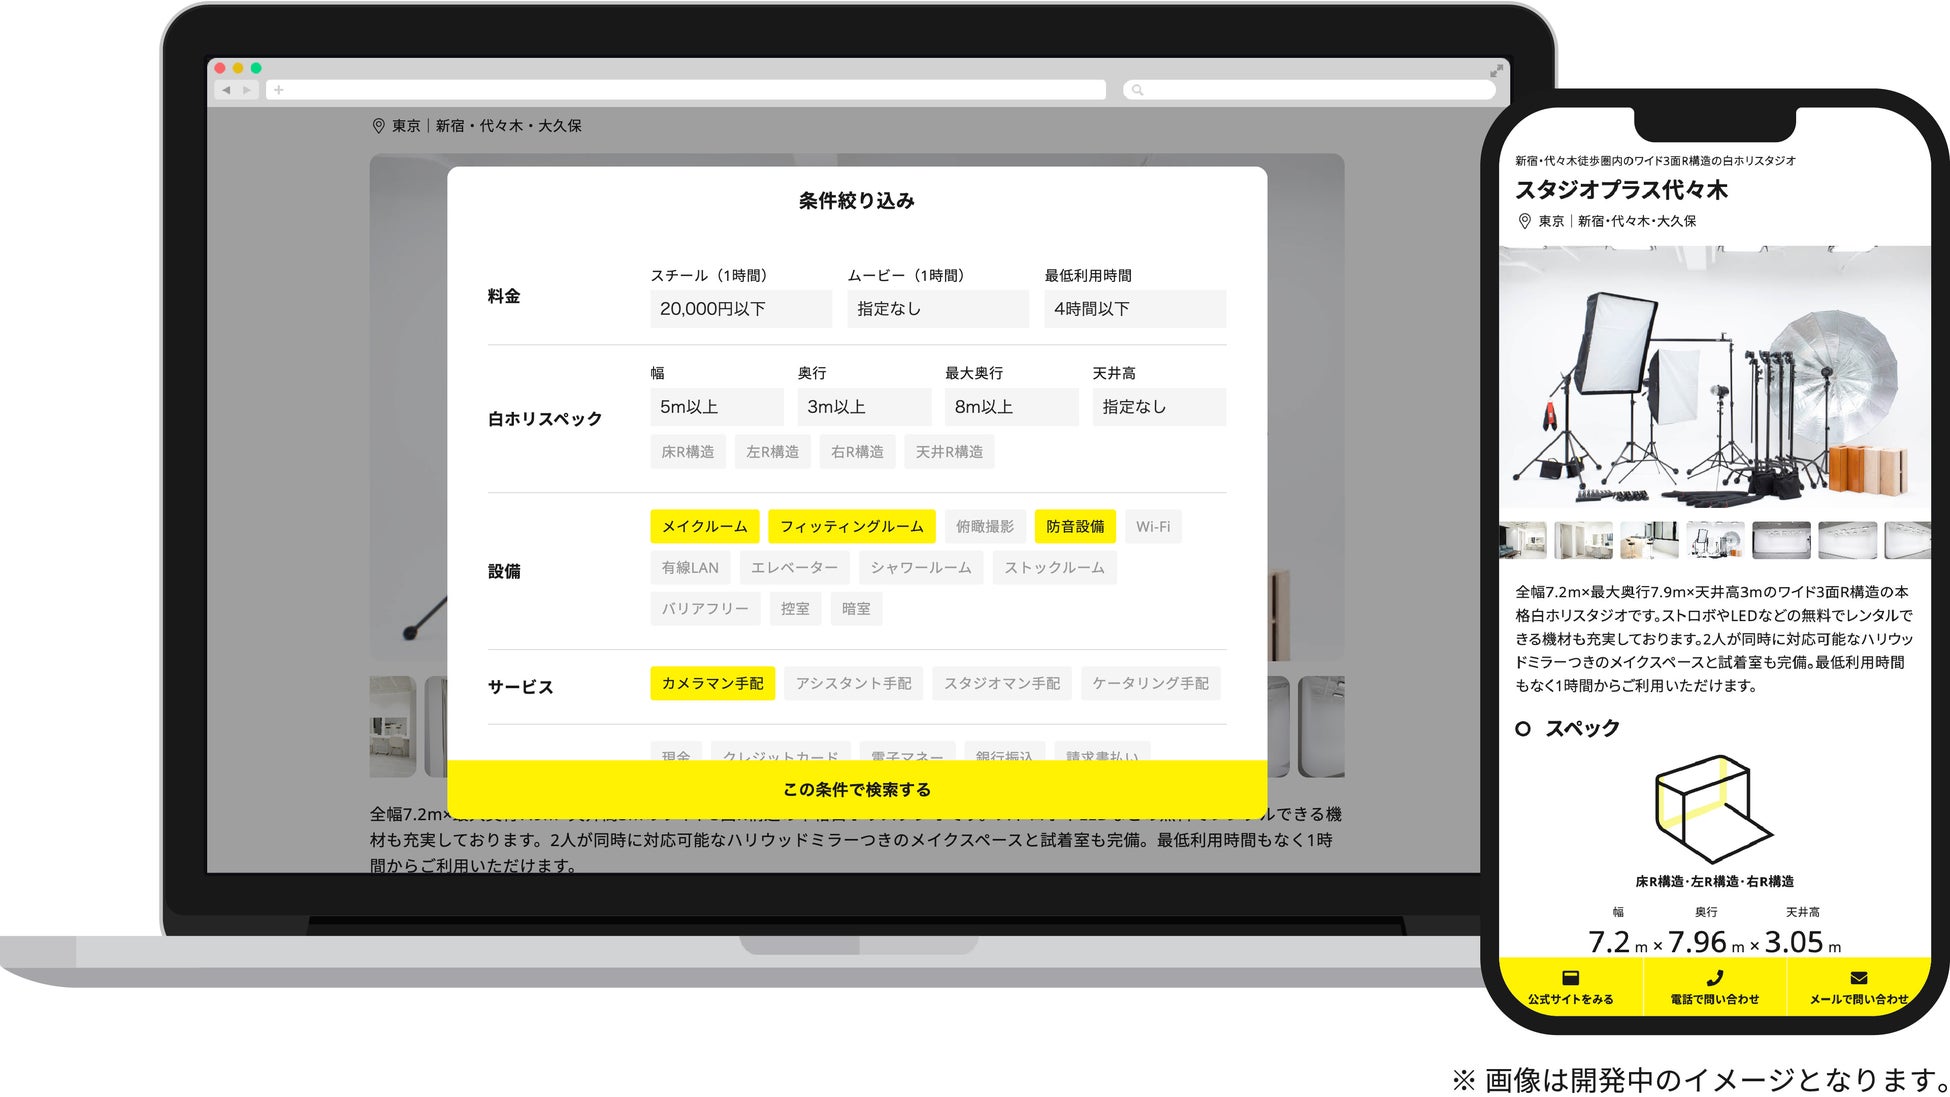
Task: Open the 幅 dropdown set to 5m以上
Action: coord(716,407)
